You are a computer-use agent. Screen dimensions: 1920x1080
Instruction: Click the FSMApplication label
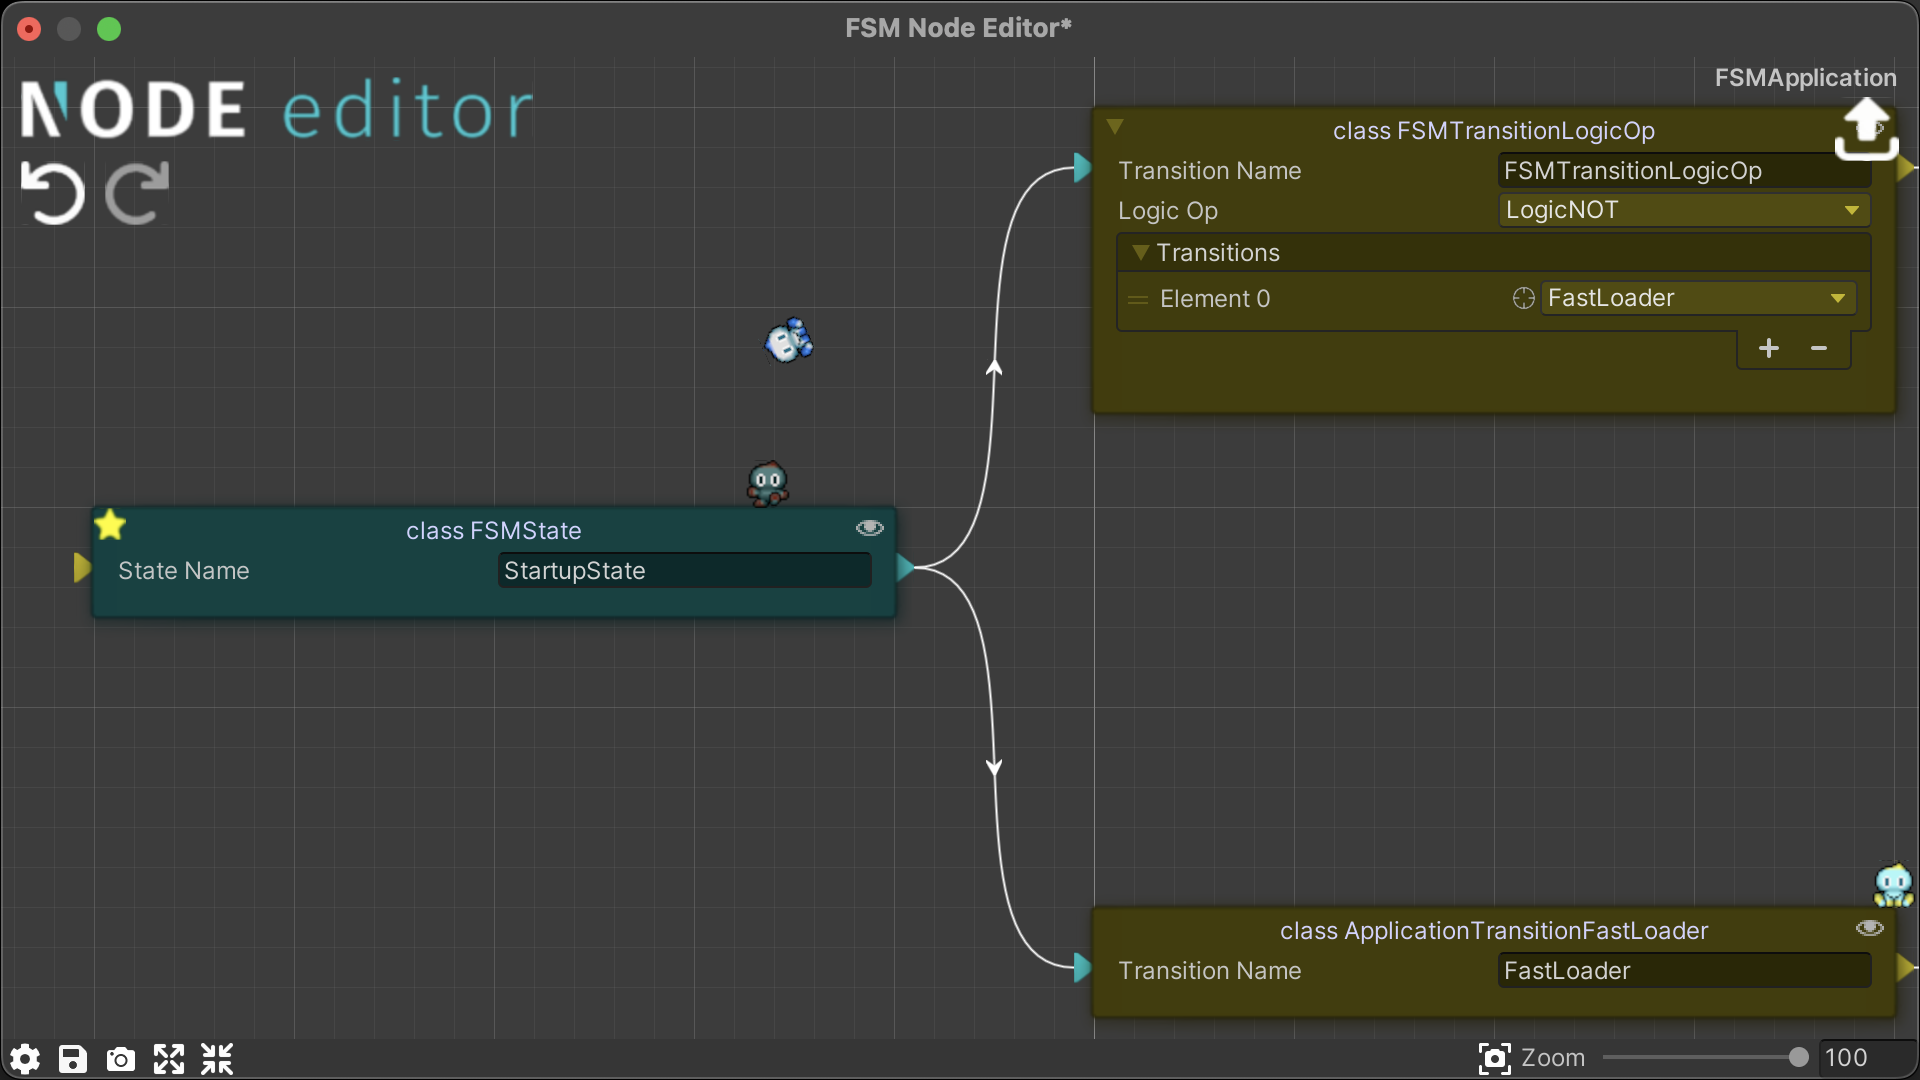(x=1805, y=78)
